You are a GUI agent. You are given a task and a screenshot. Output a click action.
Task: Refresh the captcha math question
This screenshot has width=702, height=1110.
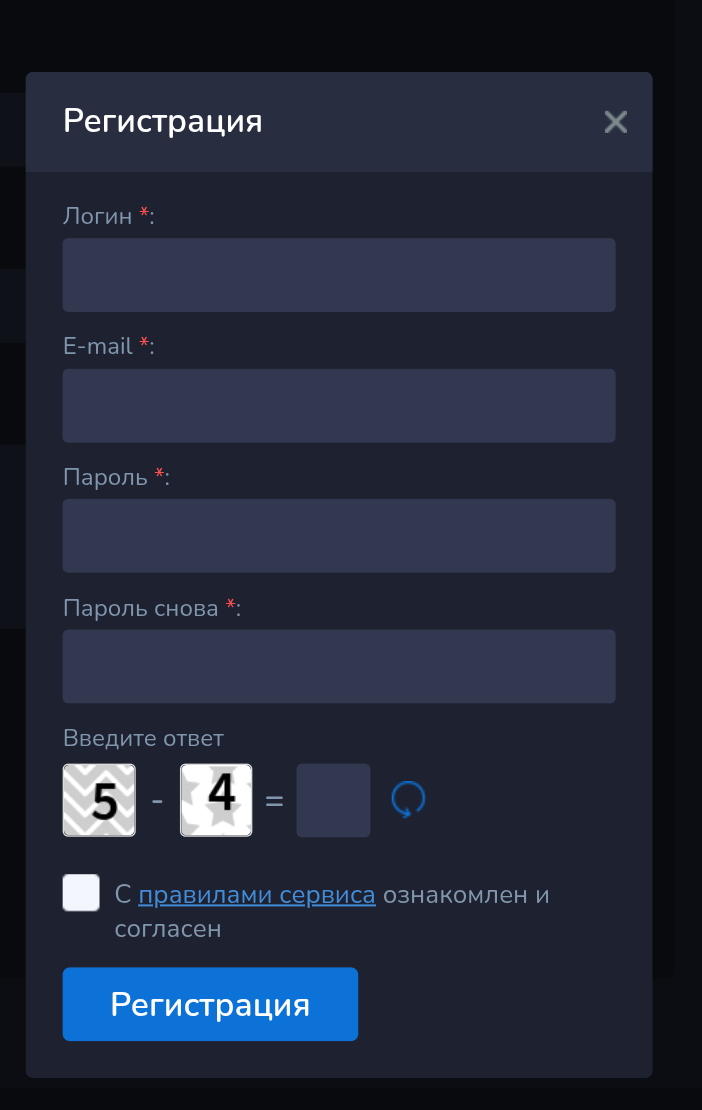(x=408, y=800)
